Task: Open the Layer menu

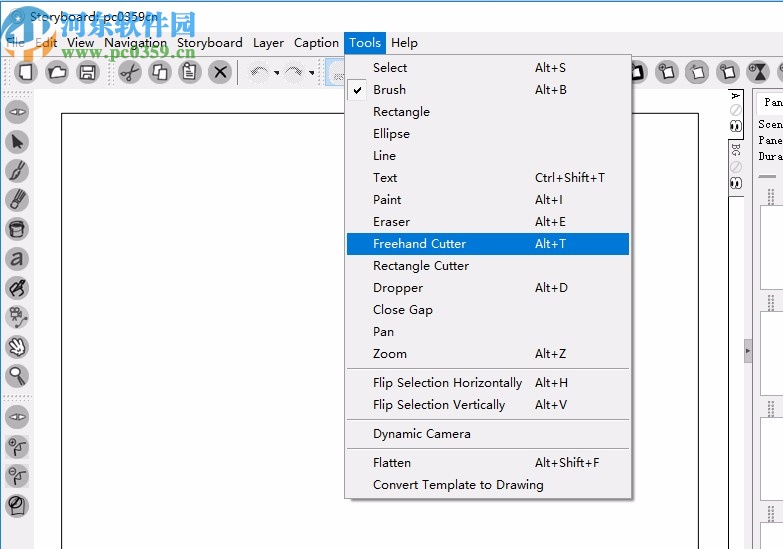Action: 268,43
